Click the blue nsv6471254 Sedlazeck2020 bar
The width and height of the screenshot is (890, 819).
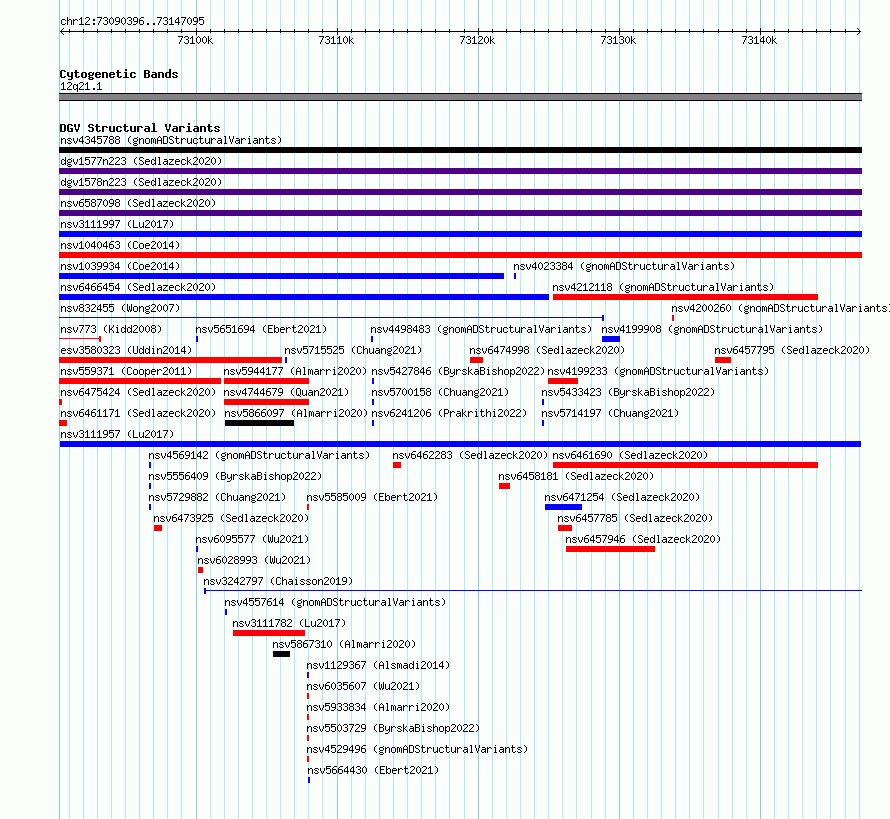pos(563,507)
